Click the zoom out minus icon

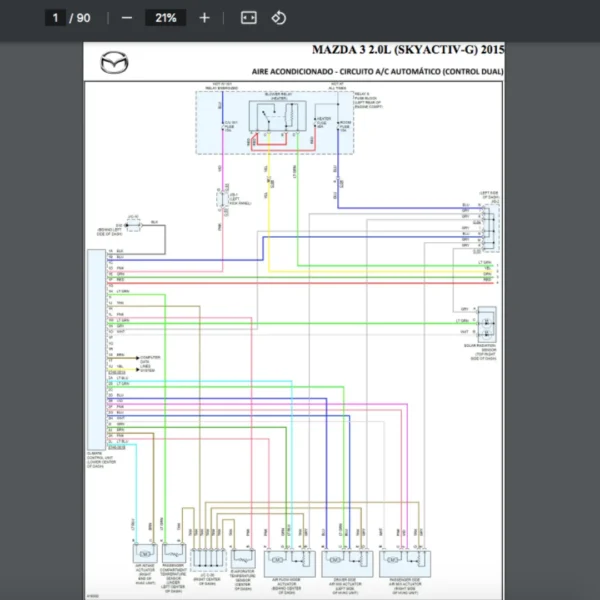pyautogui.click(x=126, y=18)
